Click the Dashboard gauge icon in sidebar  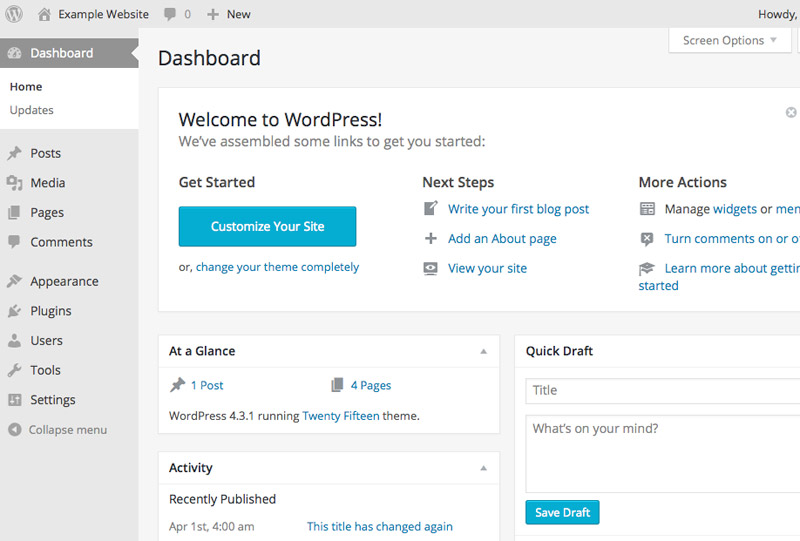pos(15,53)
